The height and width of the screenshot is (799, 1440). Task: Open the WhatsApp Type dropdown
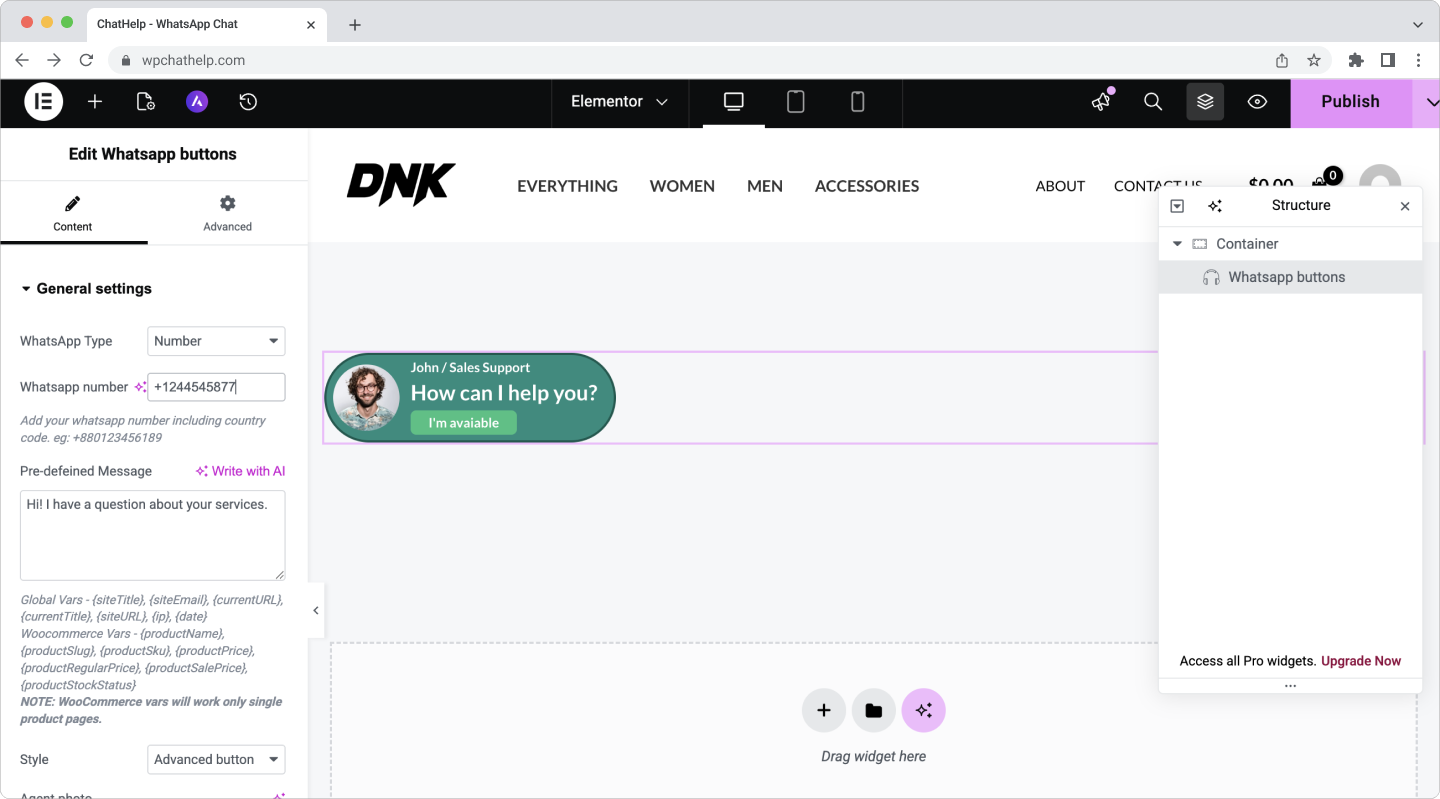[216, 341]
